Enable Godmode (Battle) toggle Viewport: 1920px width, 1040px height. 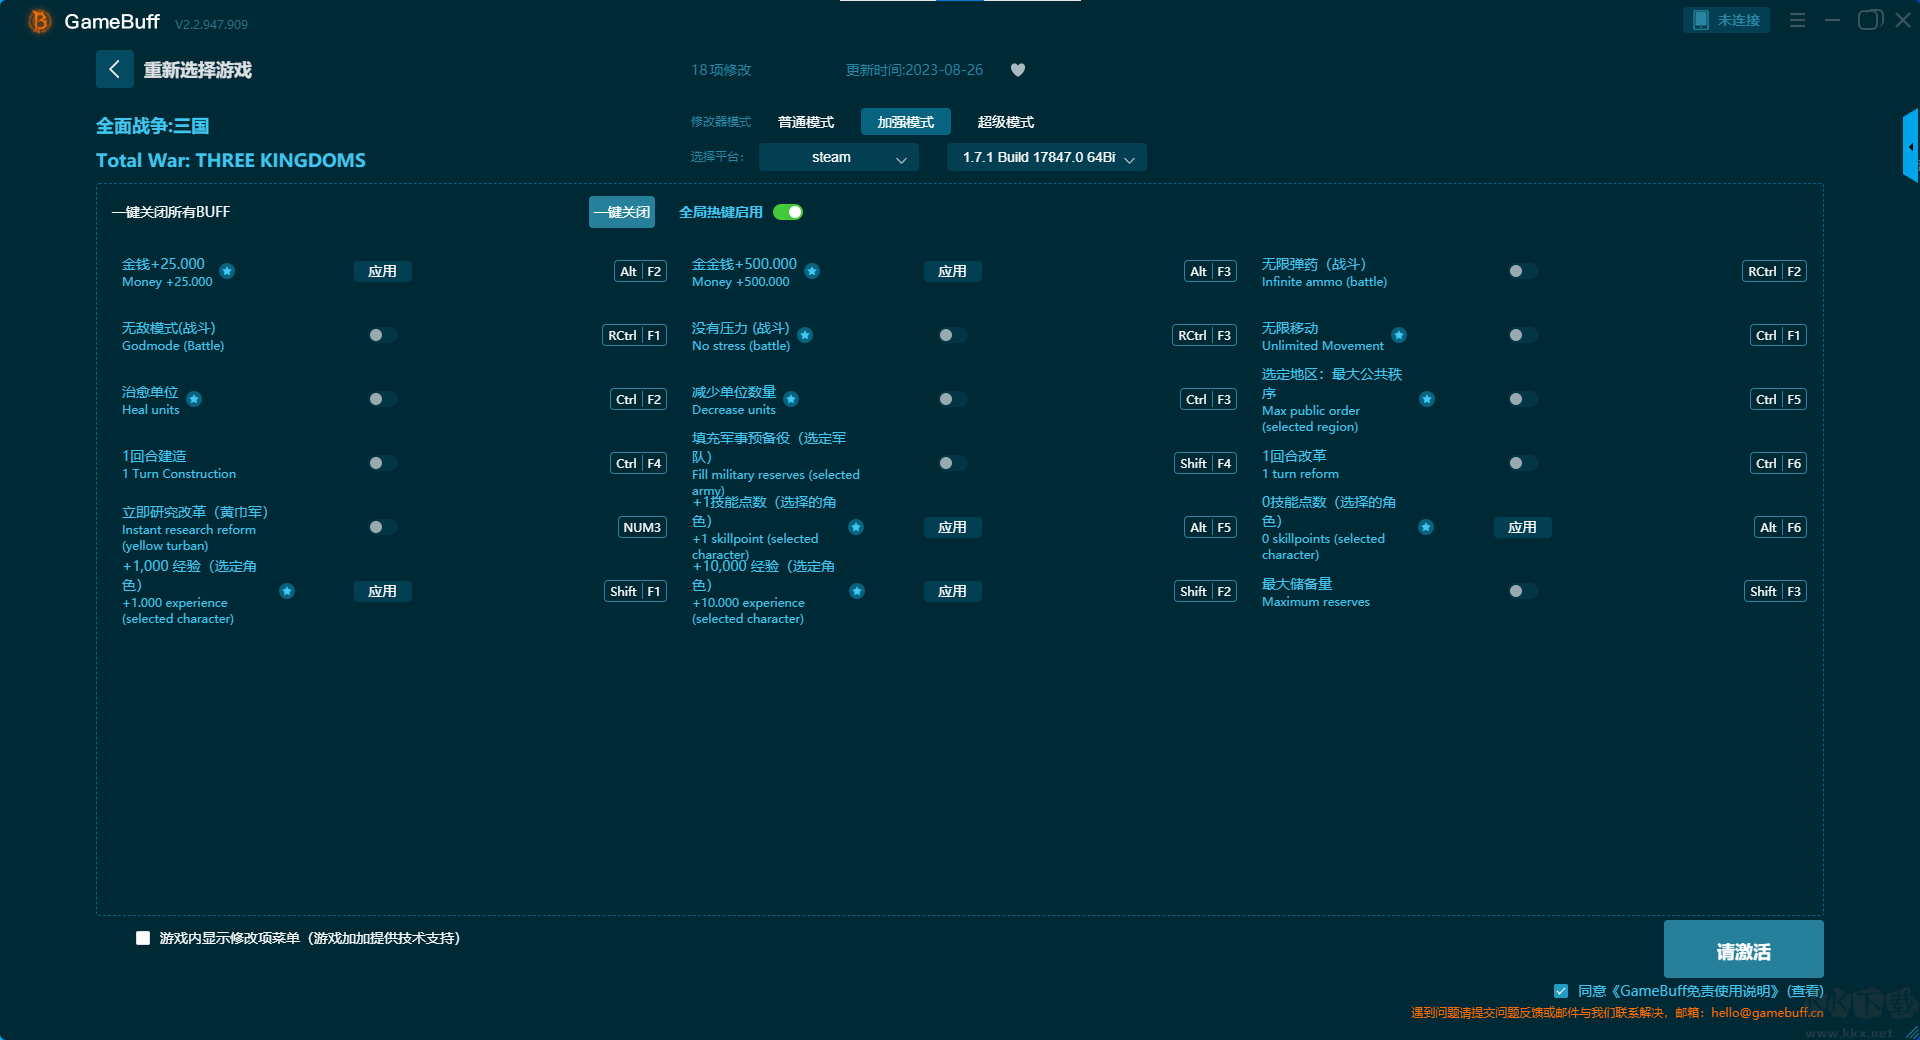pyautogui.click(x=383, y=335)
